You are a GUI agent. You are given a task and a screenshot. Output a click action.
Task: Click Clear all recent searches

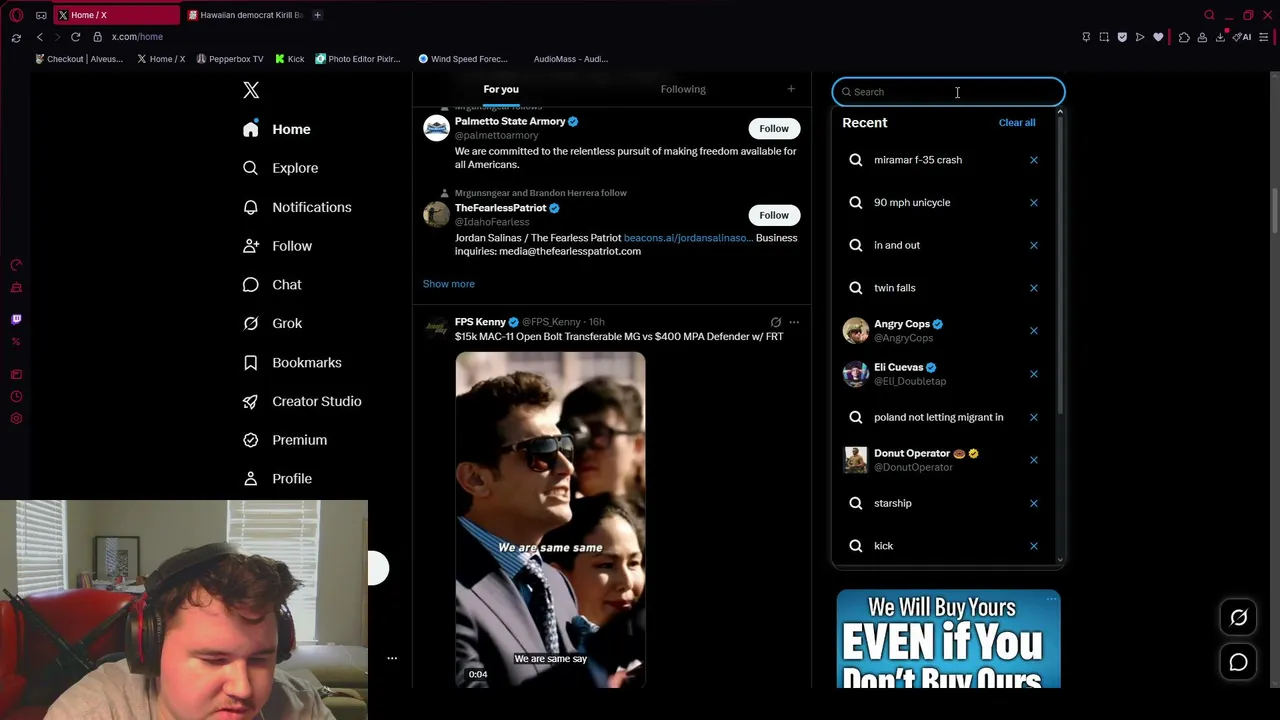[1017, 123]
